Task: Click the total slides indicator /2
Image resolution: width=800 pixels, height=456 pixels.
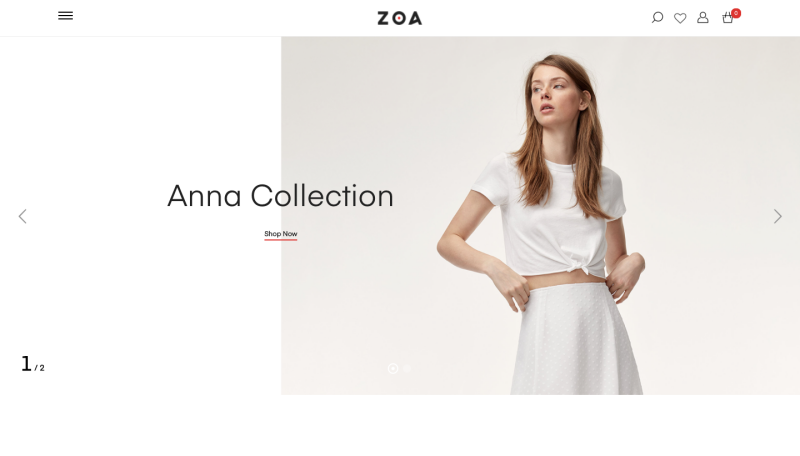Action: click(40, 368)
